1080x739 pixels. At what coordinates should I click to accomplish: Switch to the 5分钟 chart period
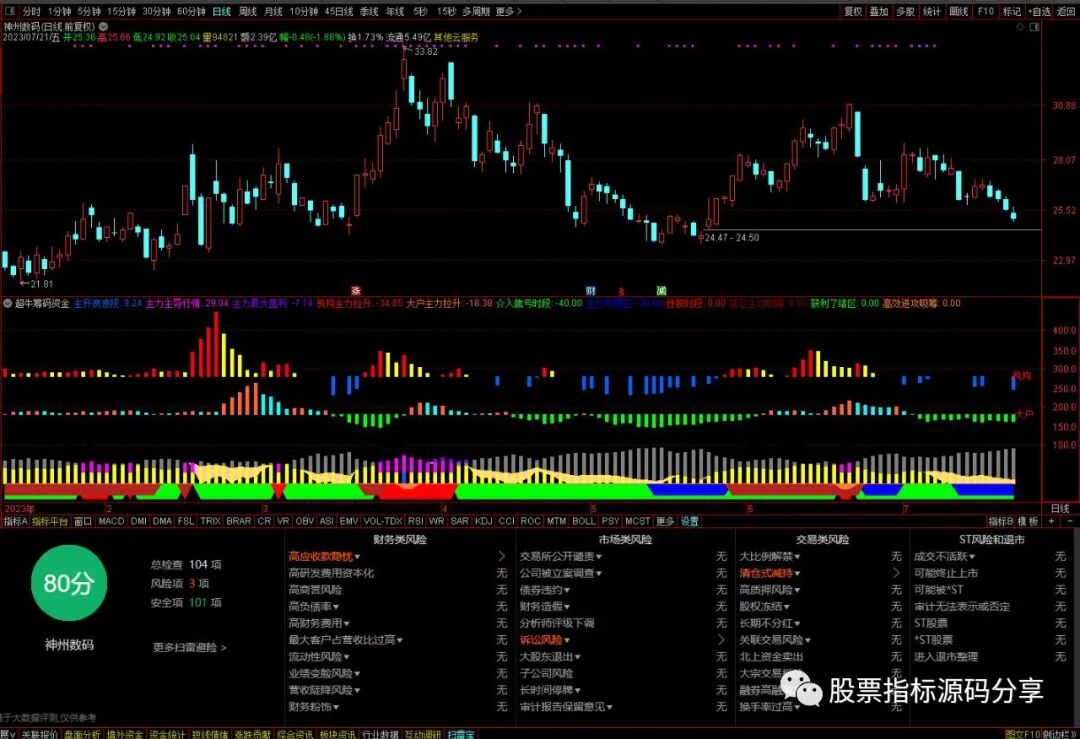89,11
